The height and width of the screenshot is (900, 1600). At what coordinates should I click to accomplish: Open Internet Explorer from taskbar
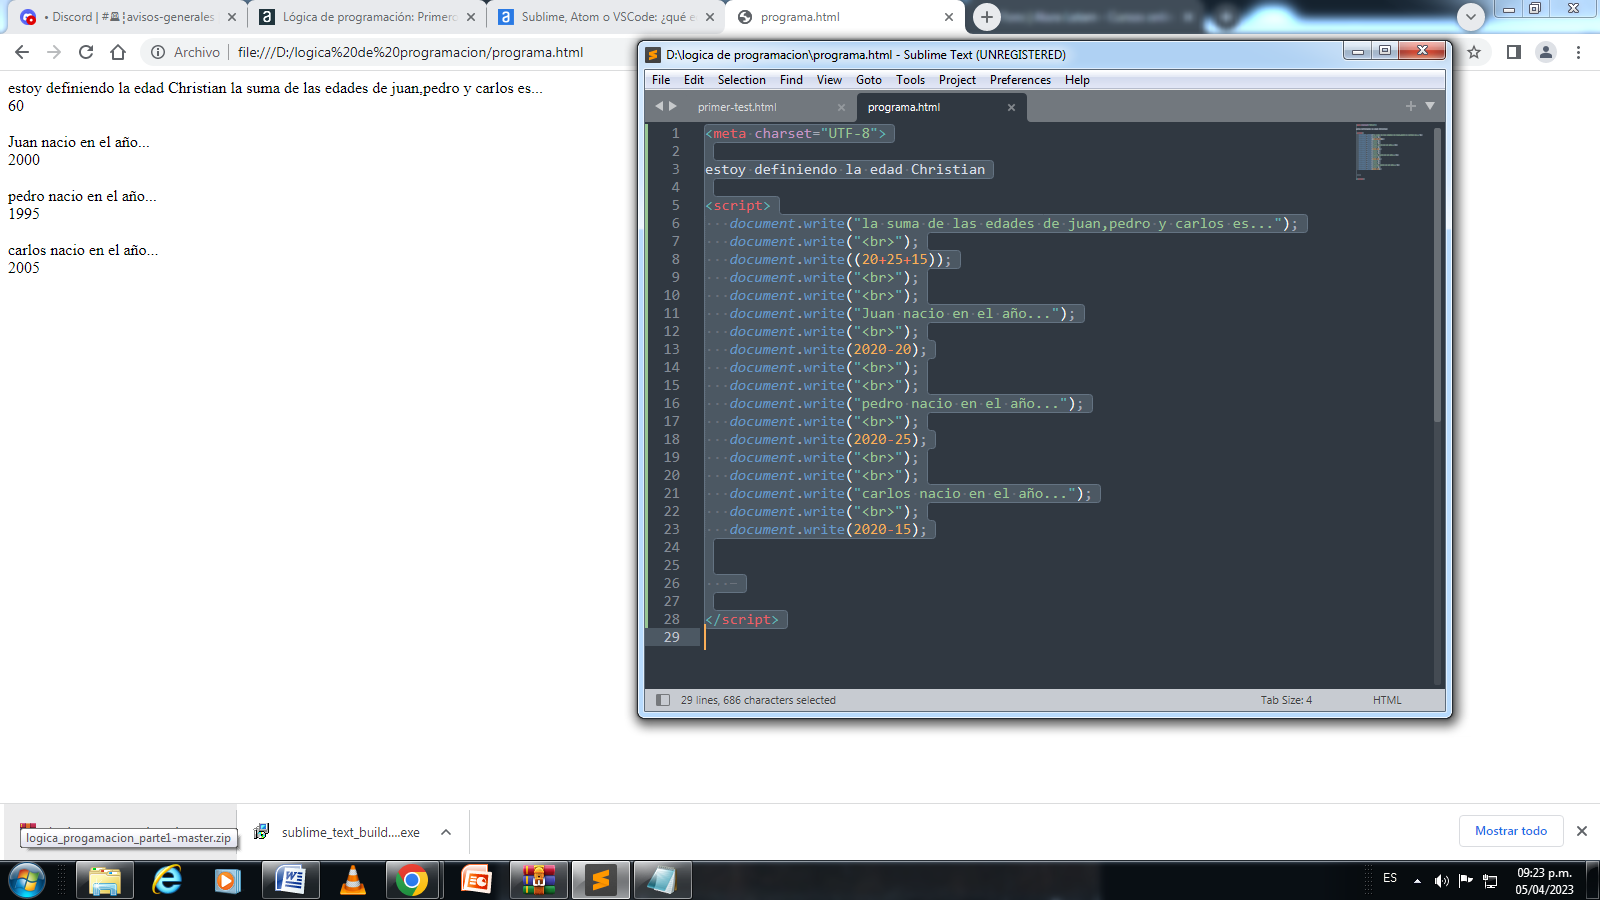coord(167,881)
